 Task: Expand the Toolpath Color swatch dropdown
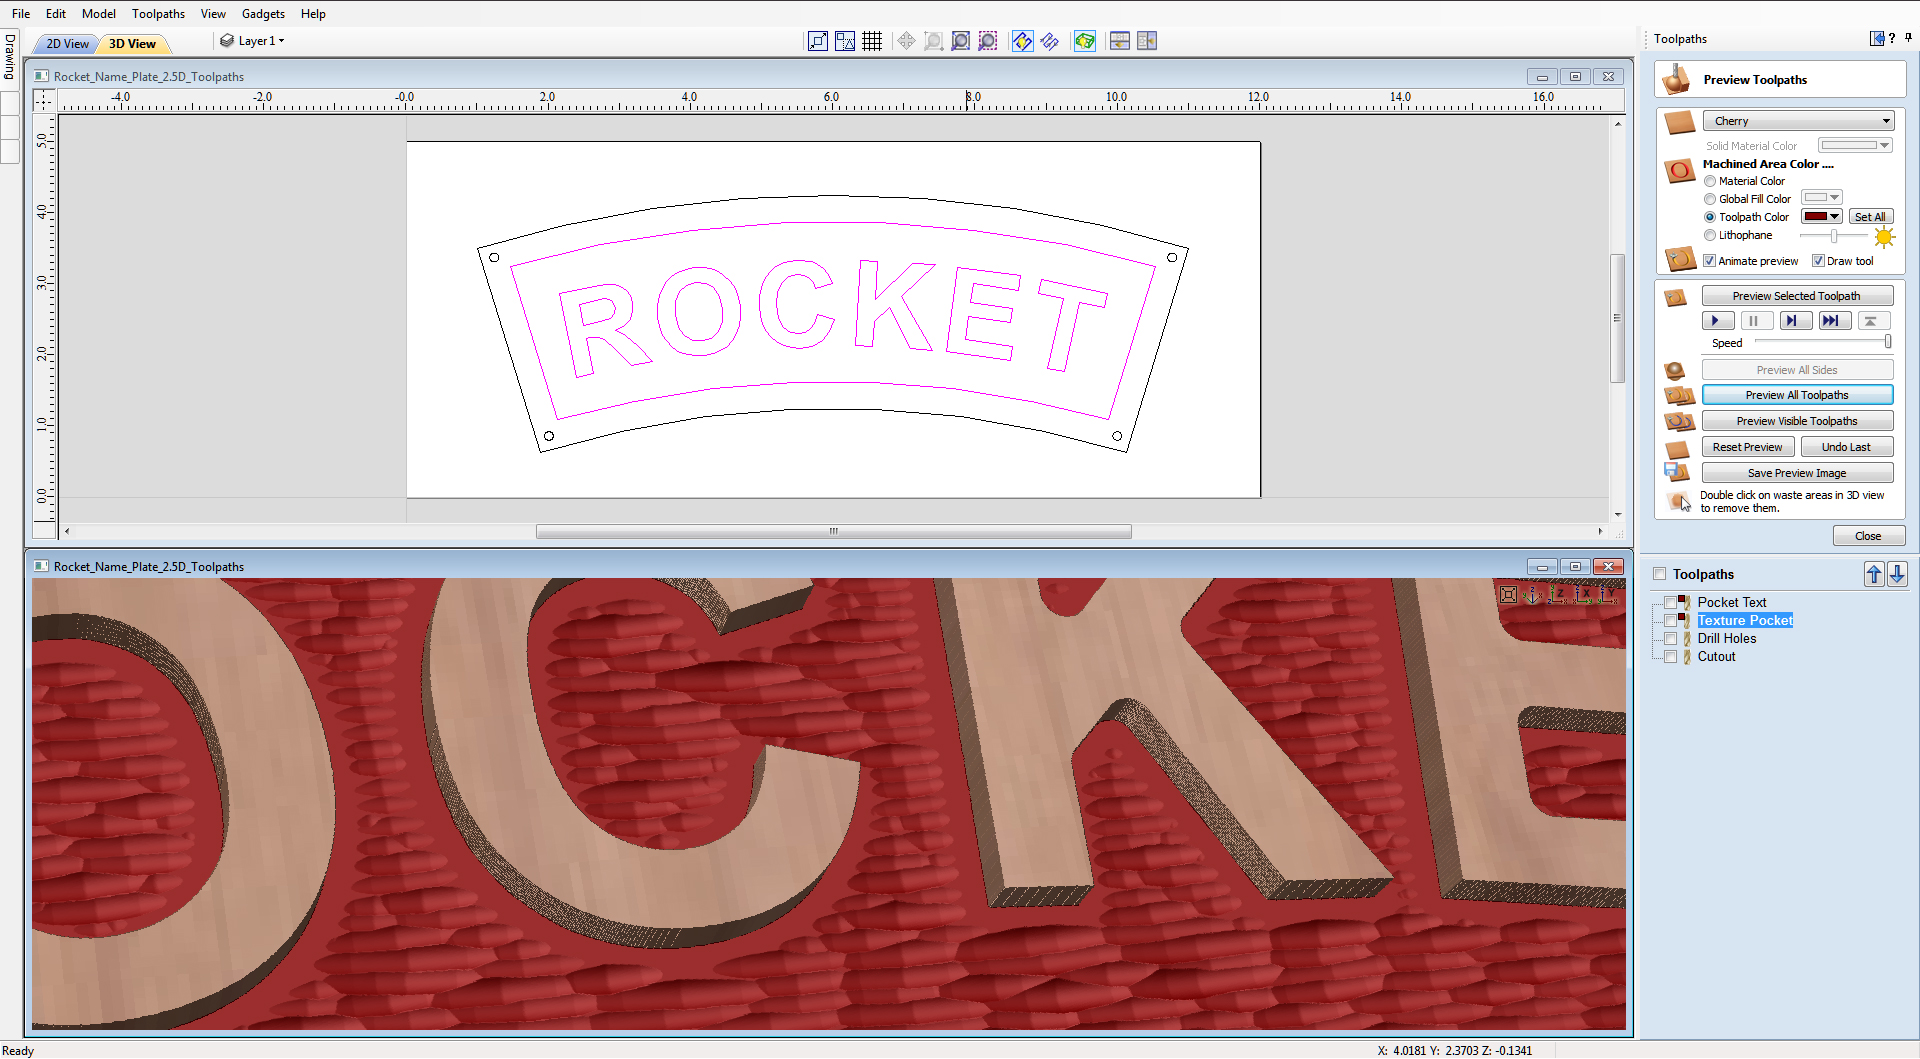coord(1834,217)
